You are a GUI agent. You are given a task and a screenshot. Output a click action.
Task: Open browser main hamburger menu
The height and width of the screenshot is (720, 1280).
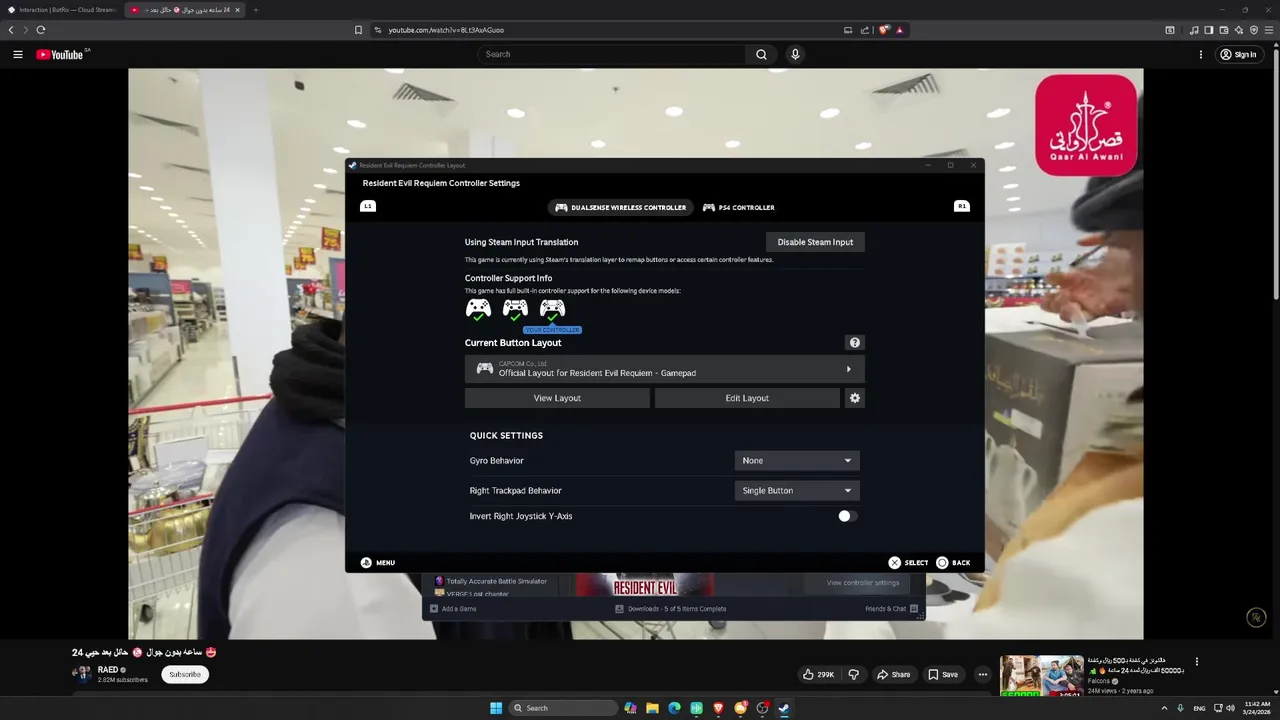coord(1269,30)
